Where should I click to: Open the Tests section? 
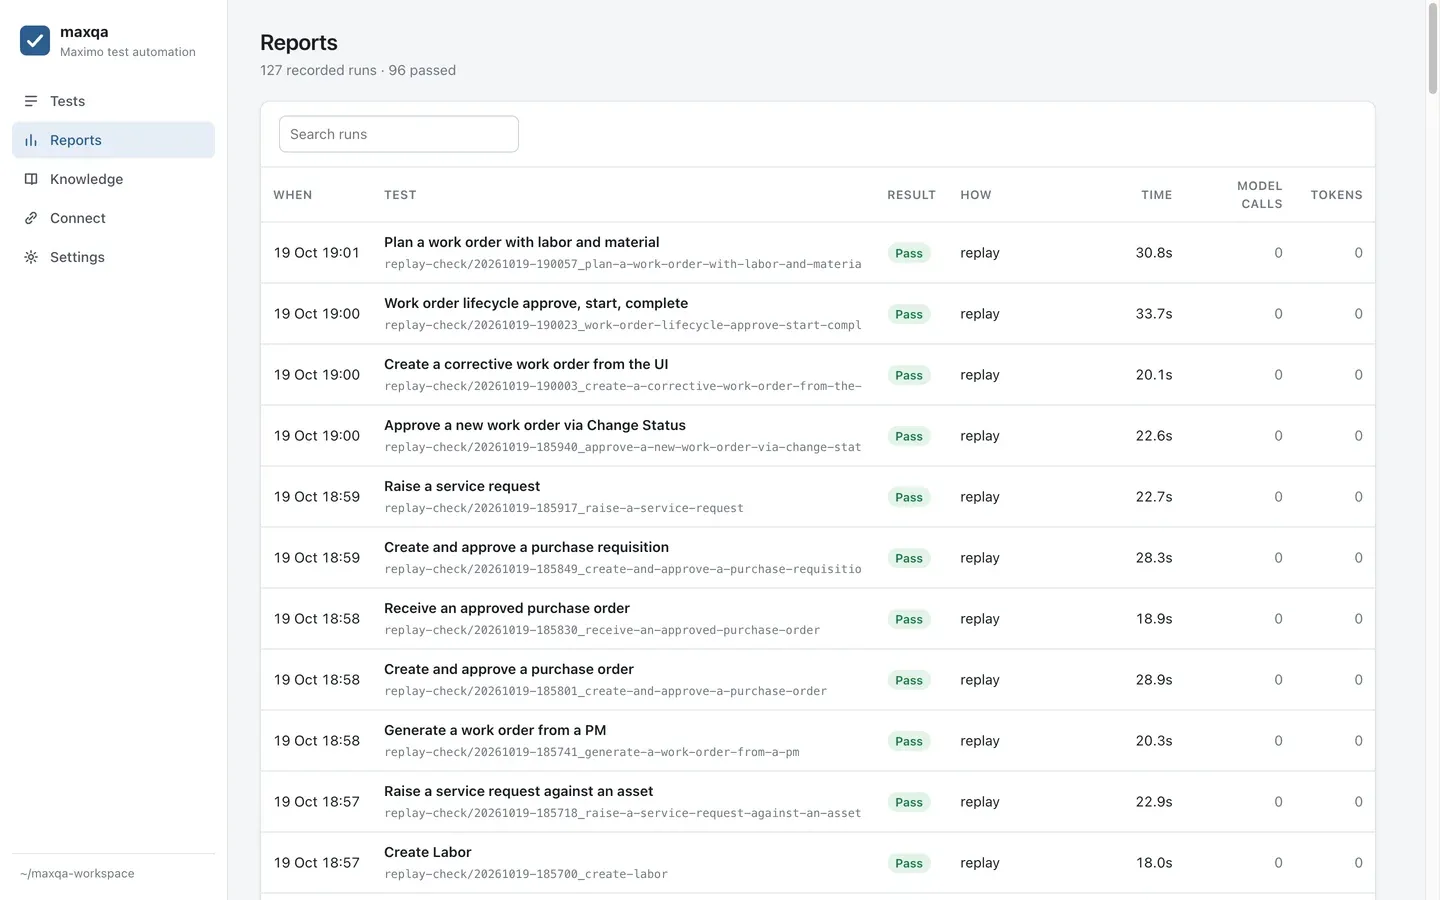113,101
